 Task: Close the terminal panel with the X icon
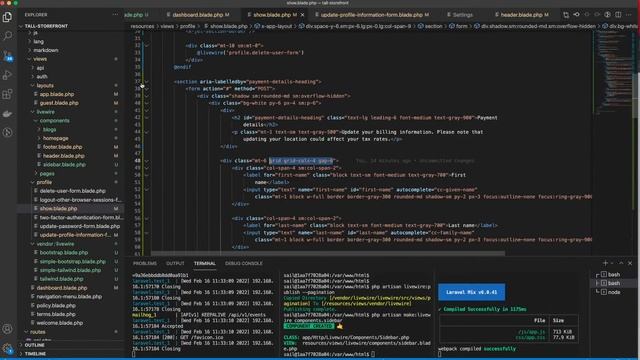point(630,263)
